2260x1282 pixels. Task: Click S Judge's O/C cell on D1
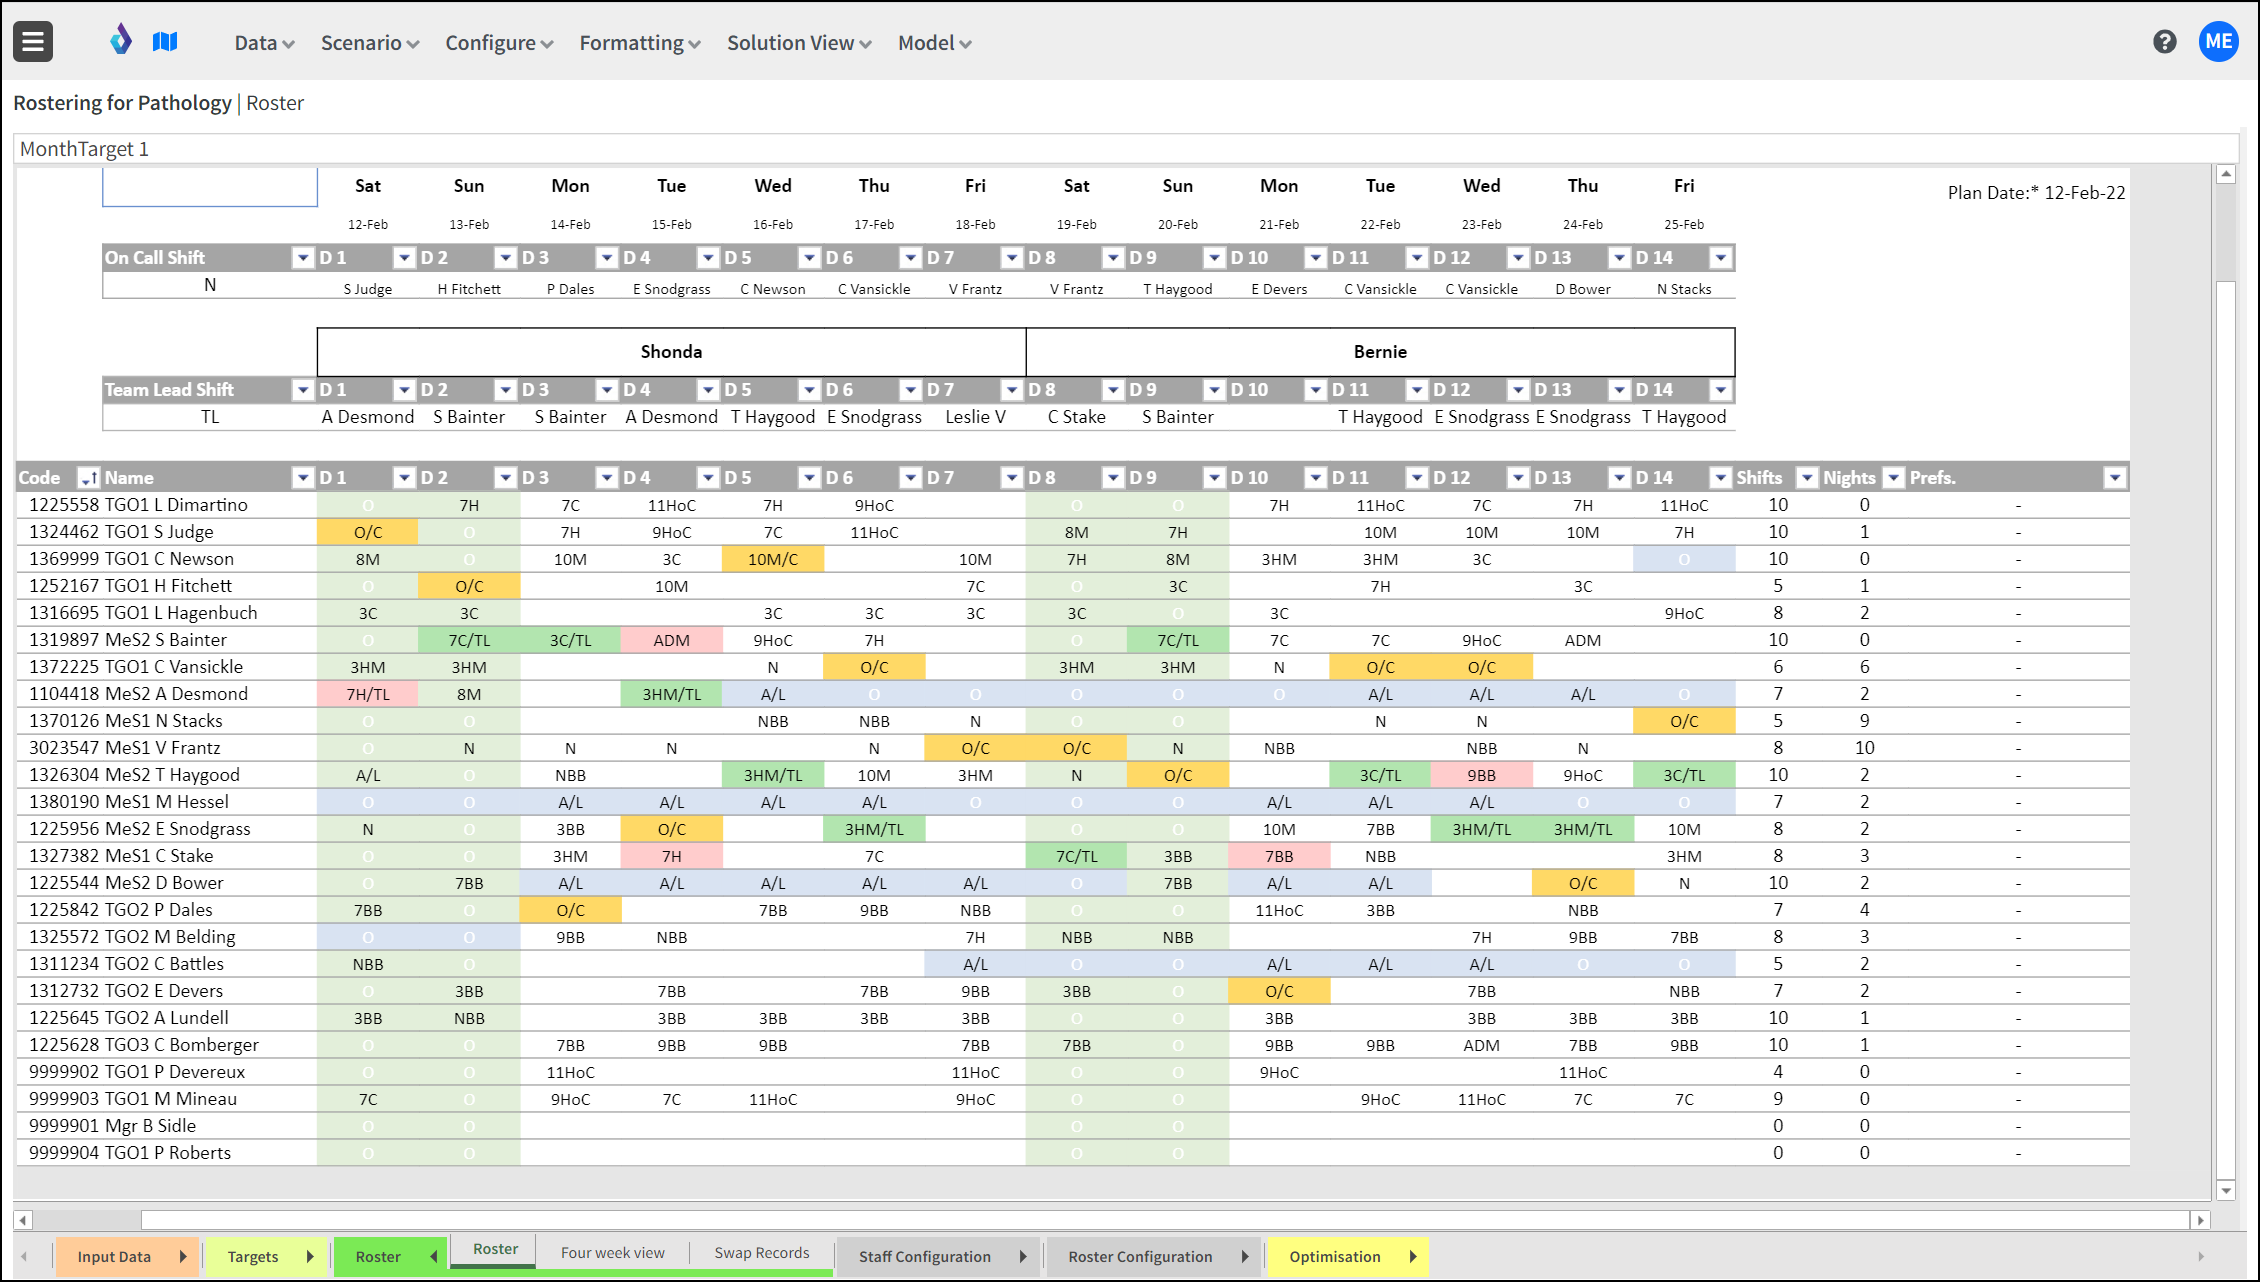pyautogui.click(x=368, y=532)
